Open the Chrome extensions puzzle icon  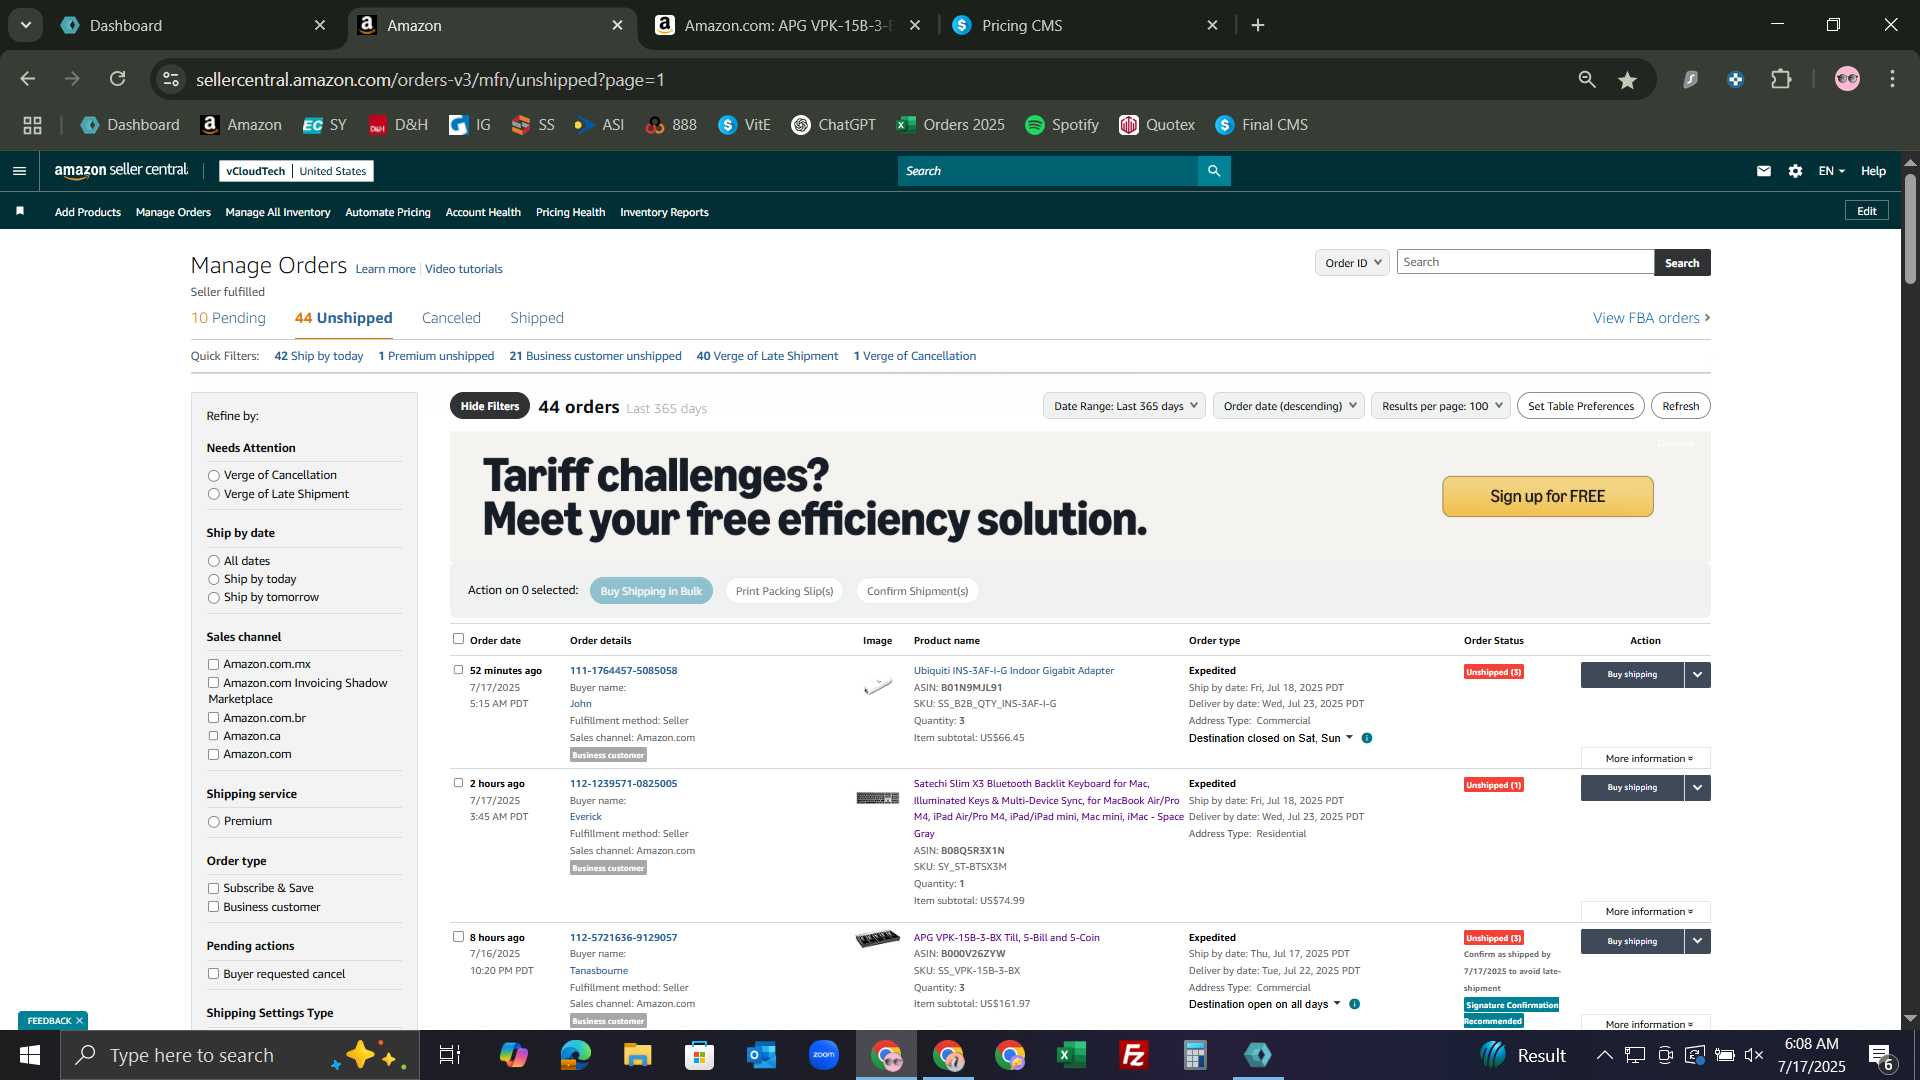(x=1781, y=79)
